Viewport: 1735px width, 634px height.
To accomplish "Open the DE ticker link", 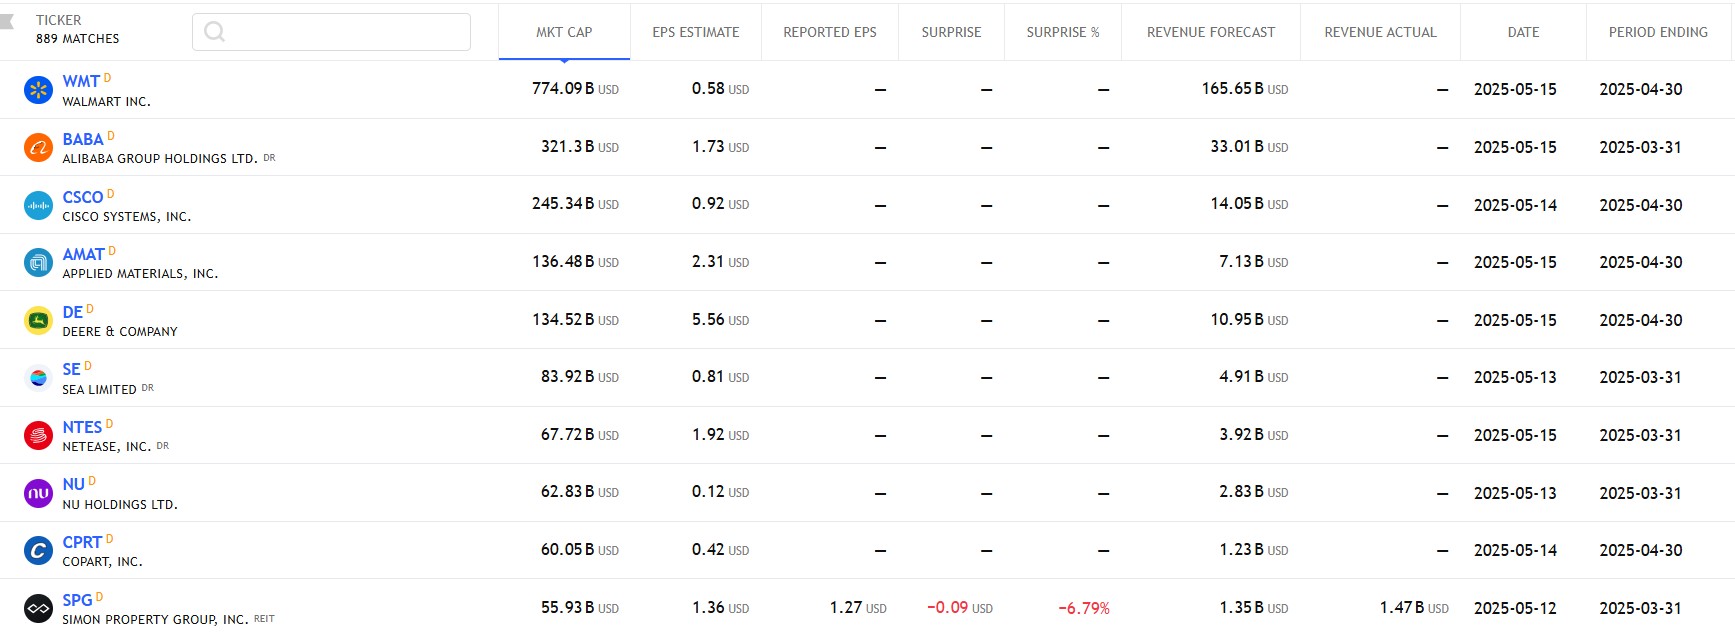I will tap(73, 313).
